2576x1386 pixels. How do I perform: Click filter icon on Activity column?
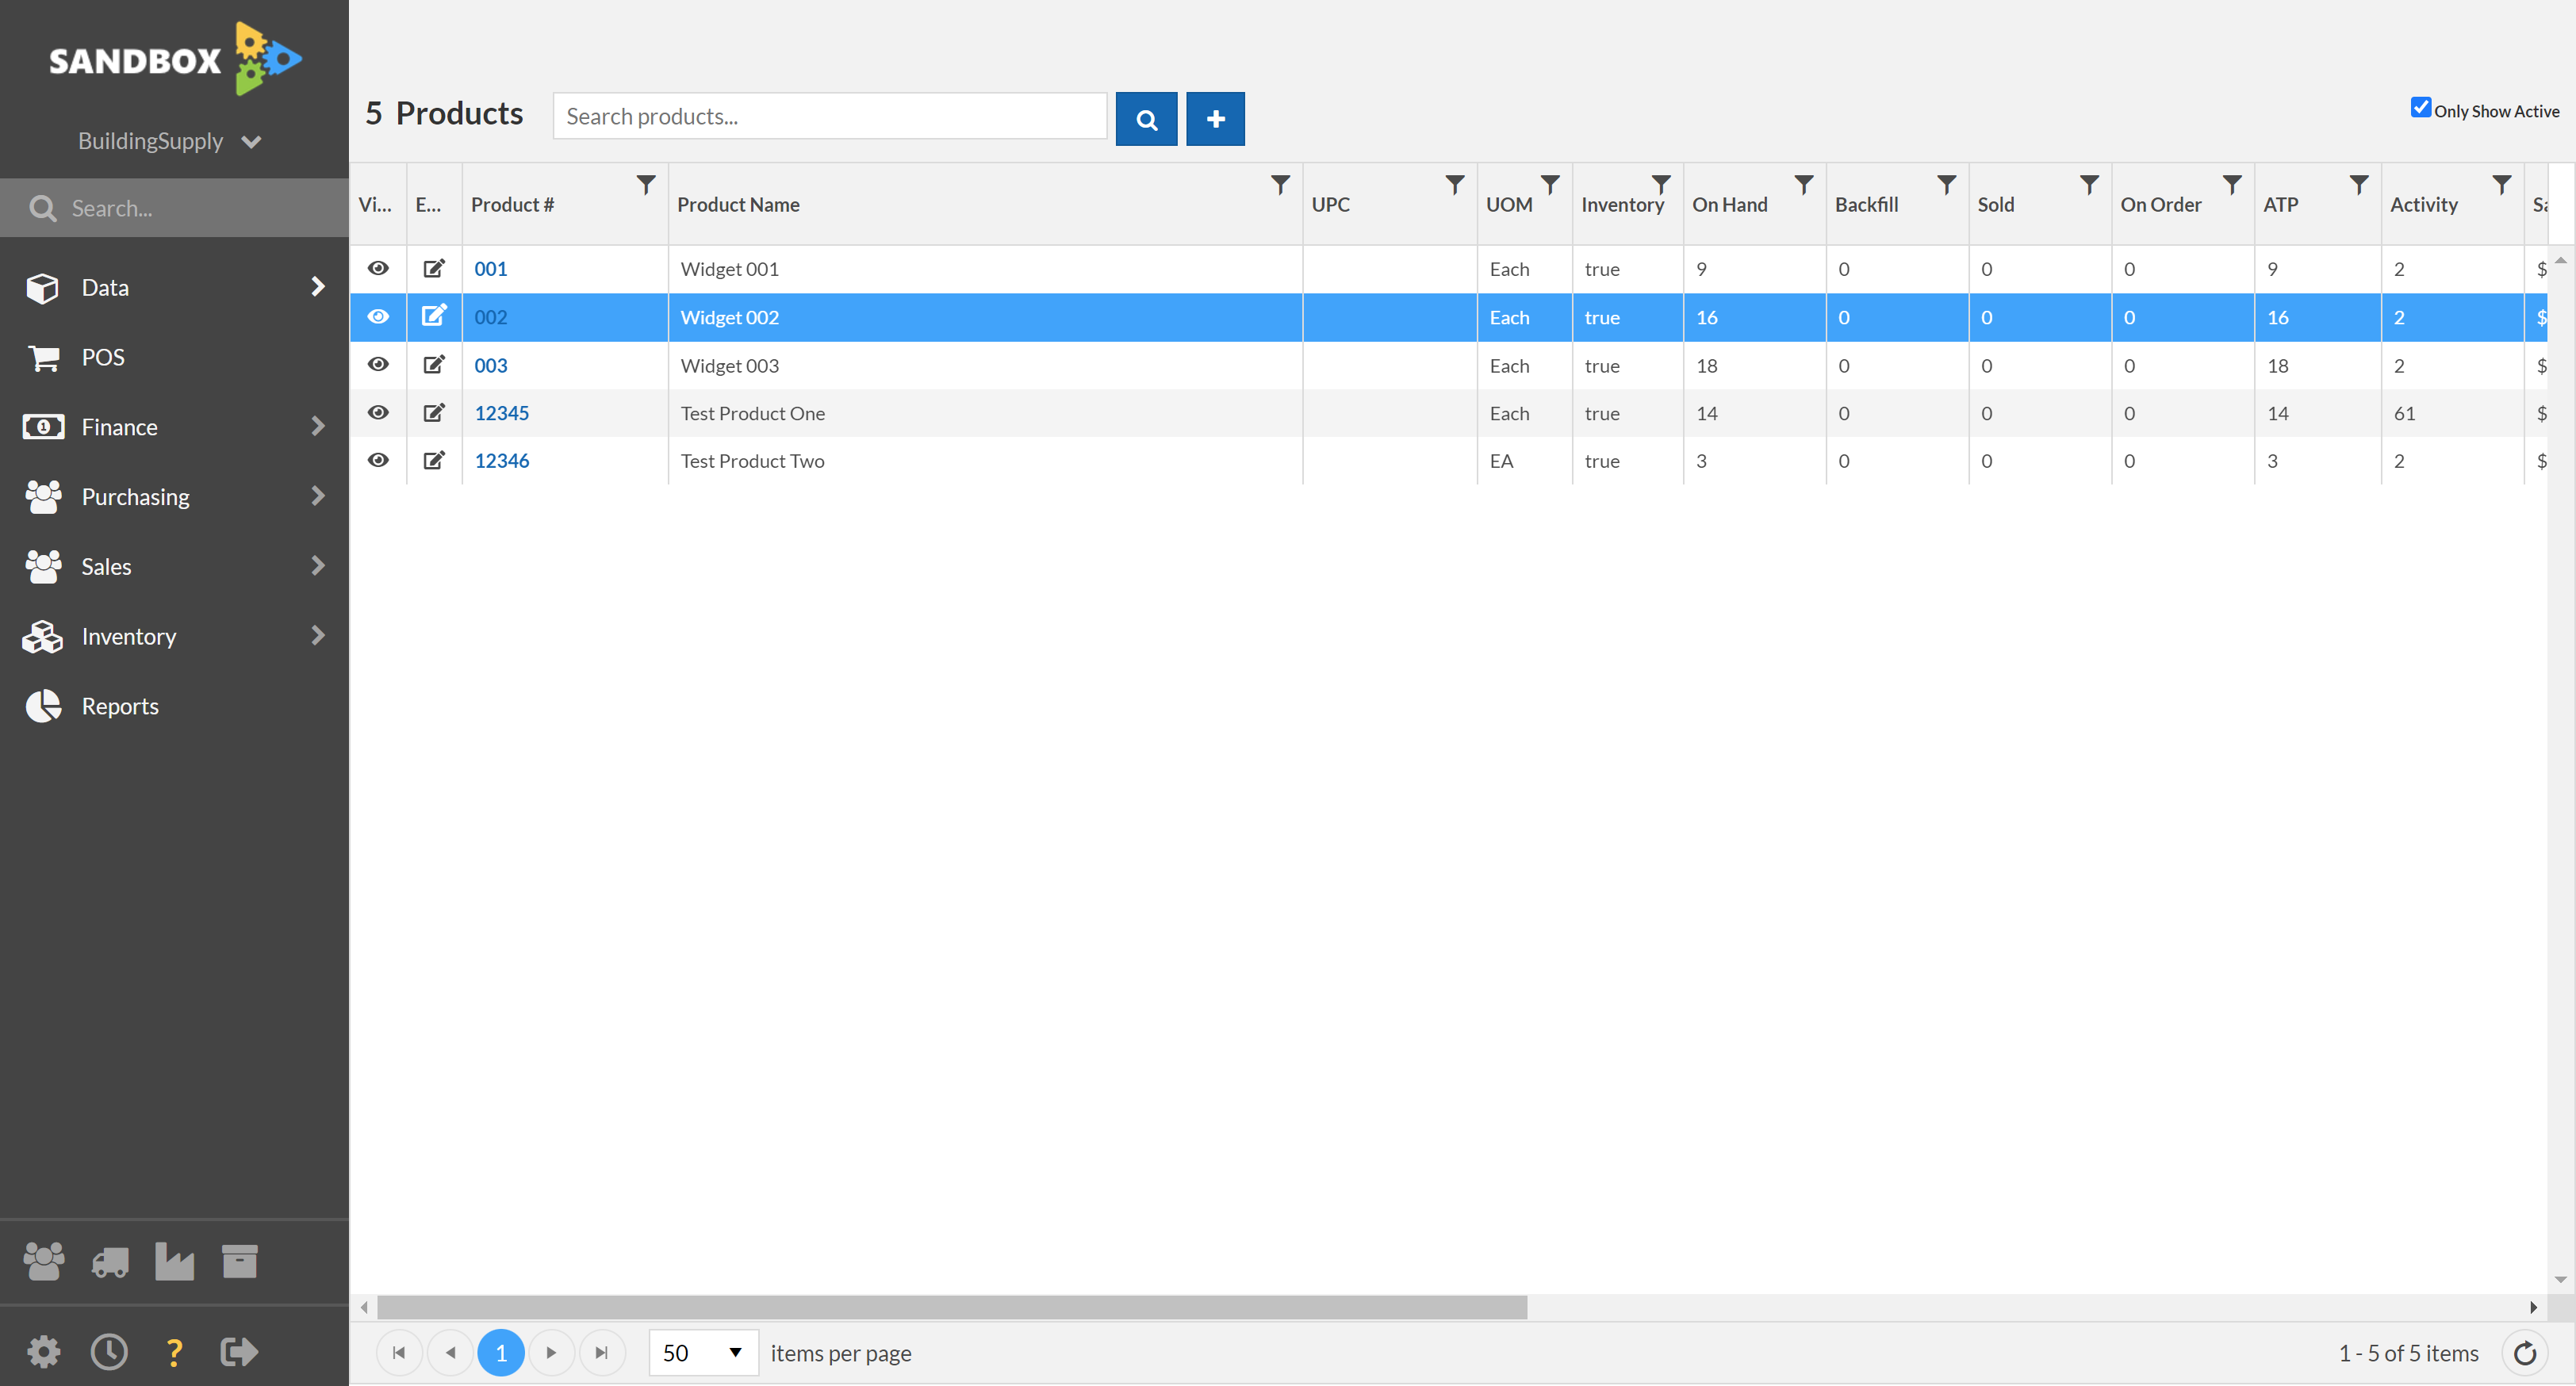coord(2502,185)
